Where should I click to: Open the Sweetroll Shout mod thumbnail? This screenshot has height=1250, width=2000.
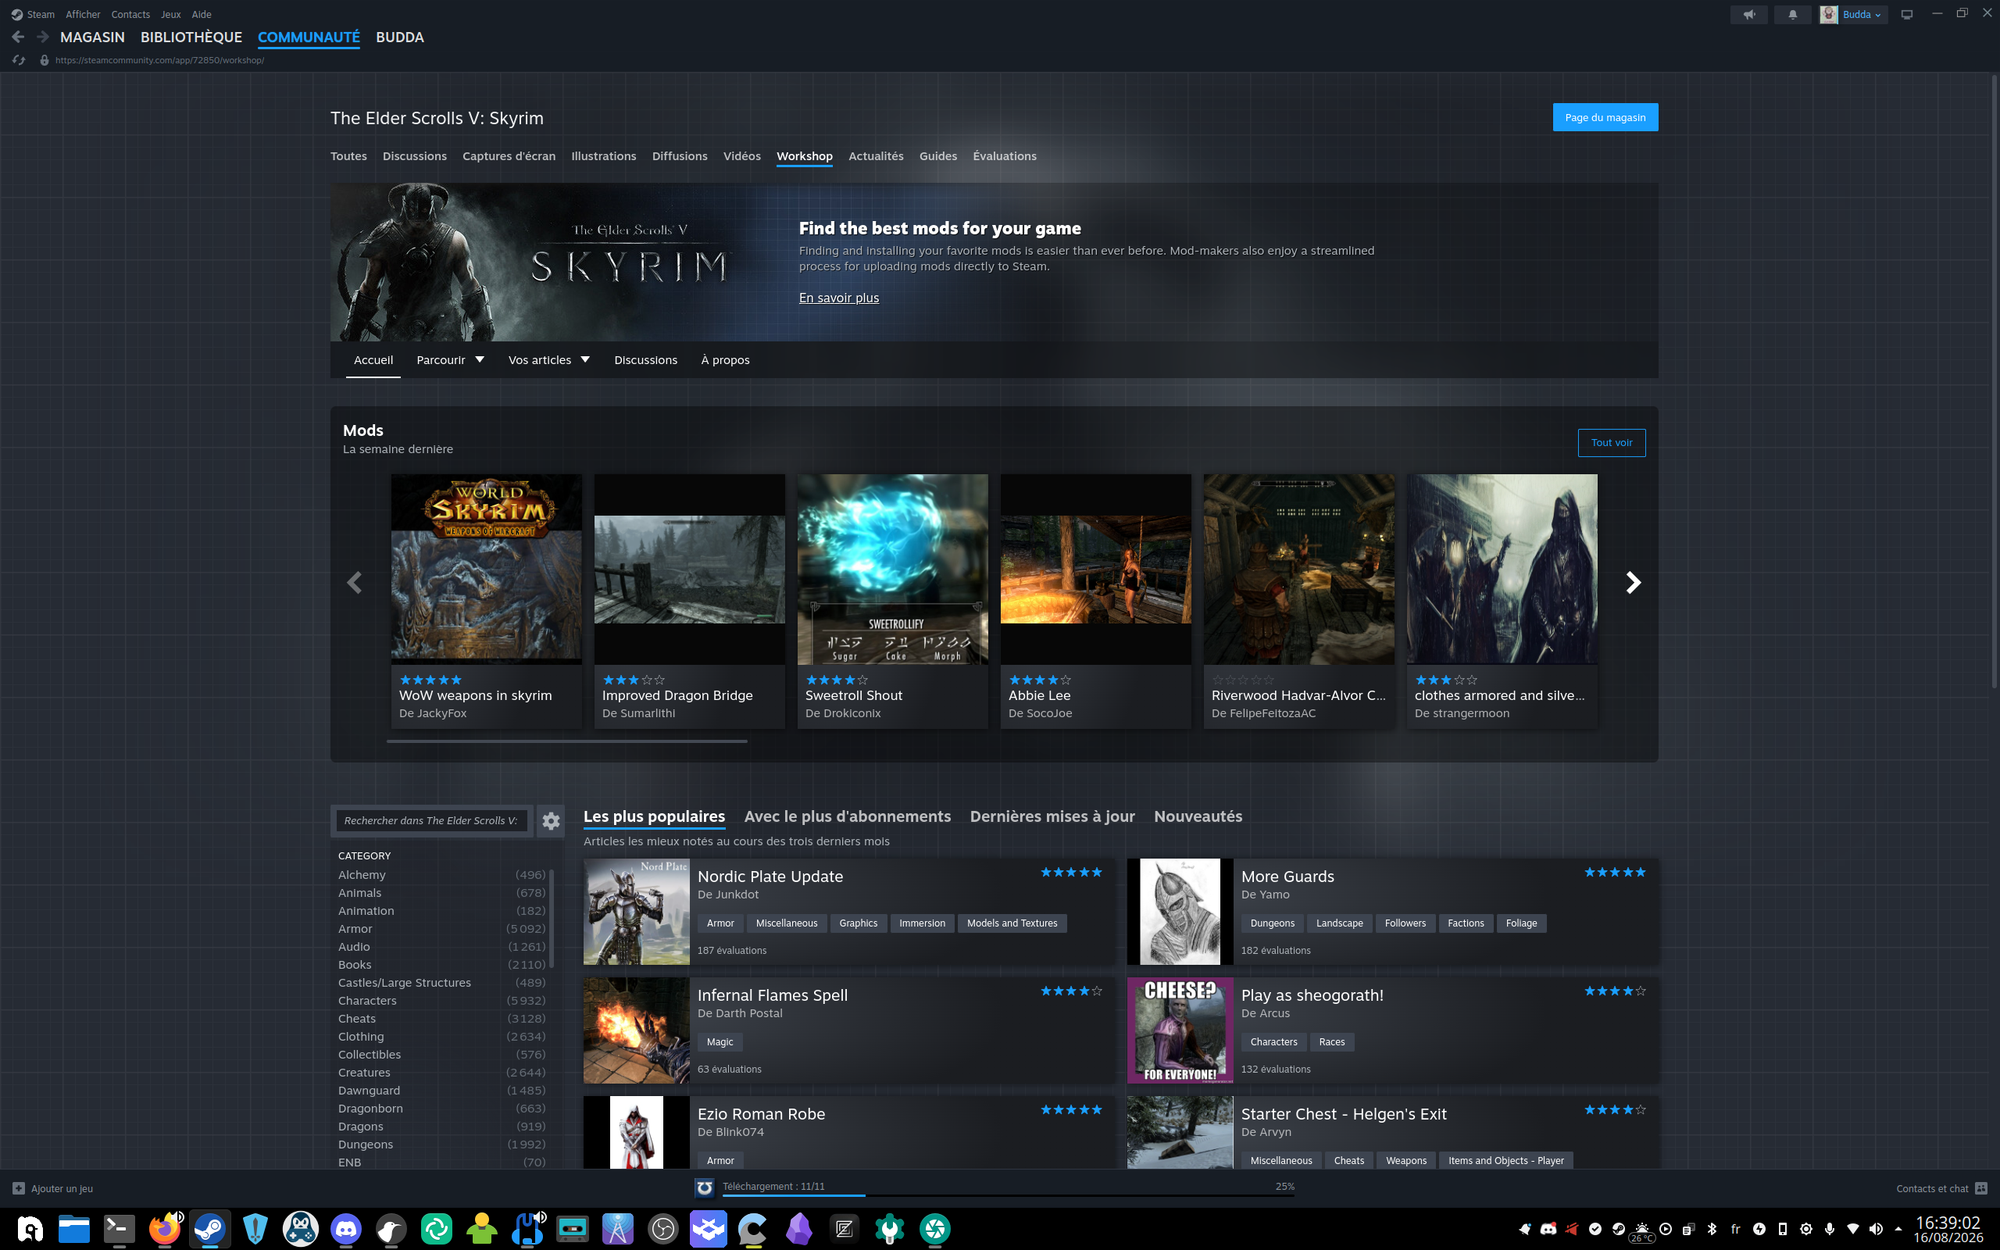click(x=892, y=569)
